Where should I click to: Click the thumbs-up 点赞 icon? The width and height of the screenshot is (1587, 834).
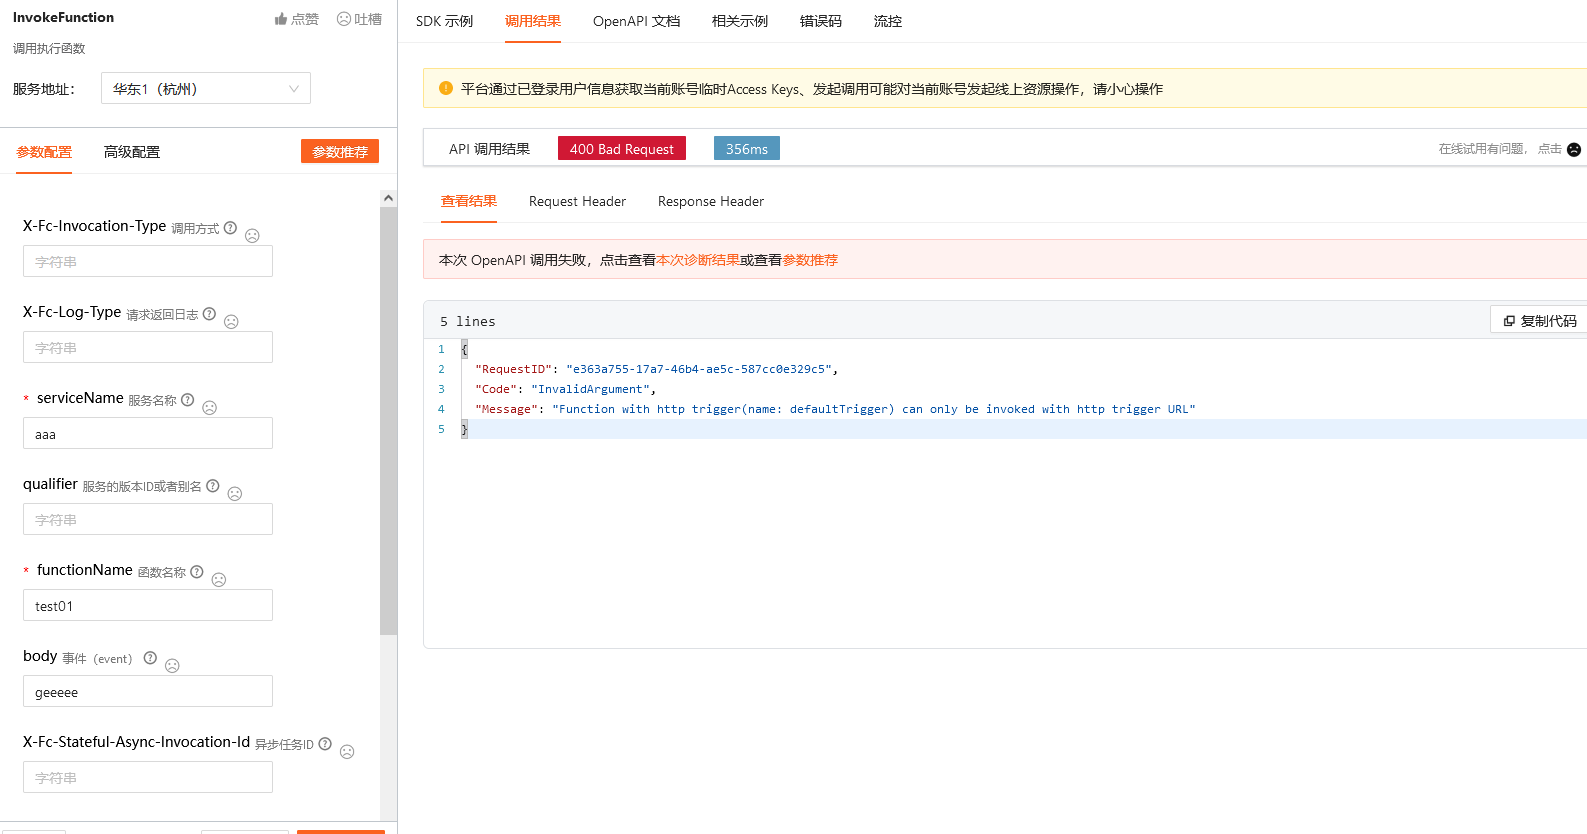pyautogui.click(x=281, y=19)
